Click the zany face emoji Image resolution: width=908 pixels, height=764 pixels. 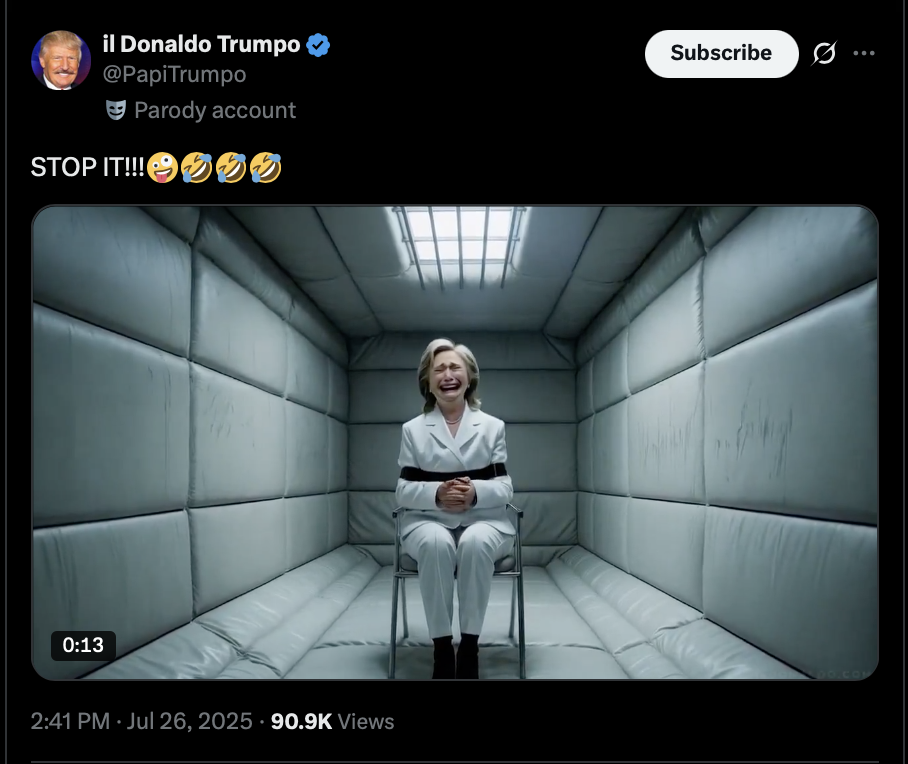coord(162,167)
